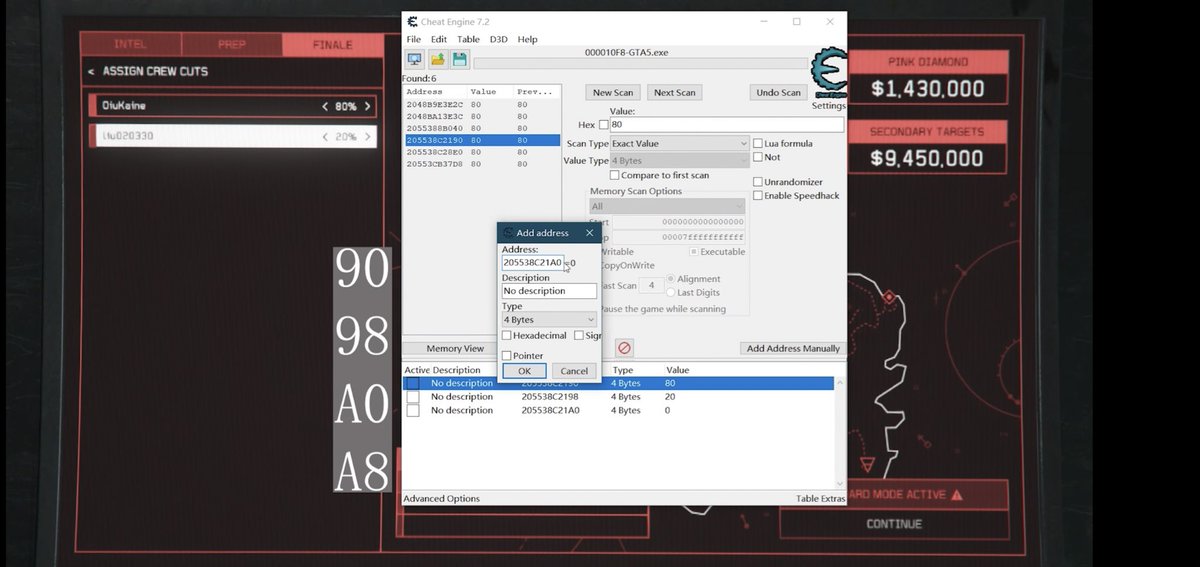This screenshot has width=1200, height=567.
Task: Toggle the Hex checkbox
Action: (603, 125)
